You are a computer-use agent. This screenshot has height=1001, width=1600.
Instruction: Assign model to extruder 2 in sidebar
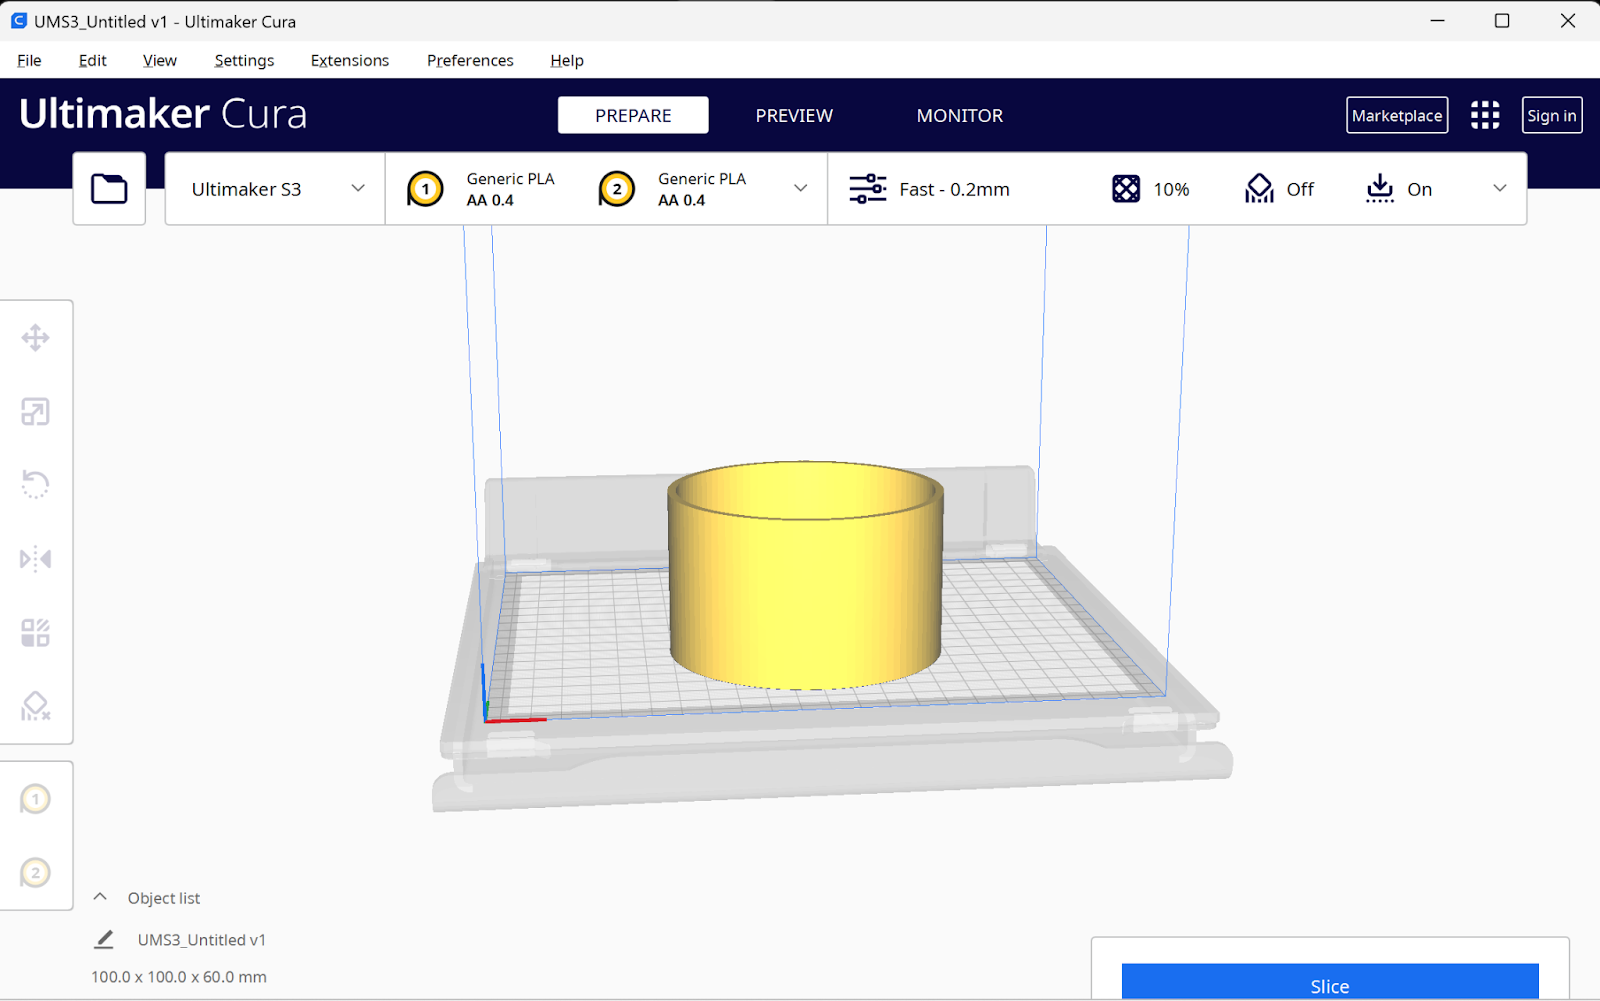[36, 873]
